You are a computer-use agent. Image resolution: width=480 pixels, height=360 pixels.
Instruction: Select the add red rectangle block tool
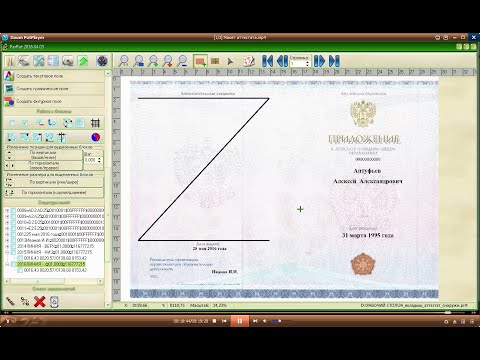(200, 61)
